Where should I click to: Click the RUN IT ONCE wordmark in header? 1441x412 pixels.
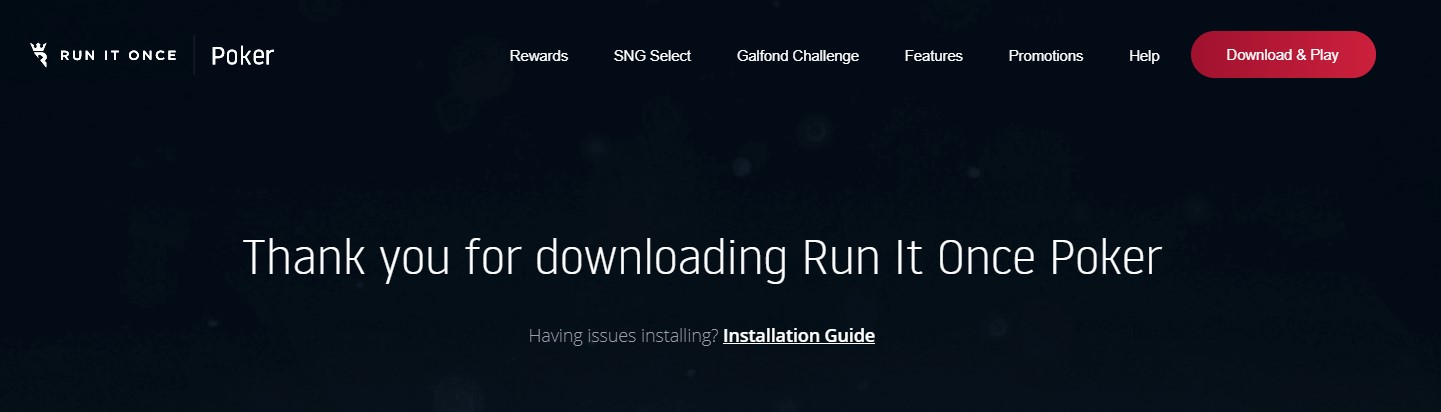pyautogui.click(x=118, y=56)
